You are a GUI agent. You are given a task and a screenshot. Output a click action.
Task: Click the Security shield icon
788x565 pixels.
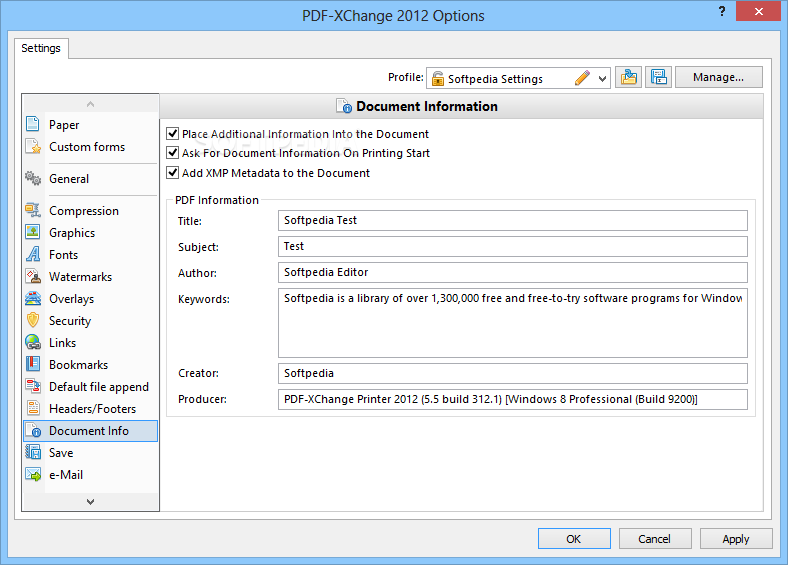coord(33,320)
